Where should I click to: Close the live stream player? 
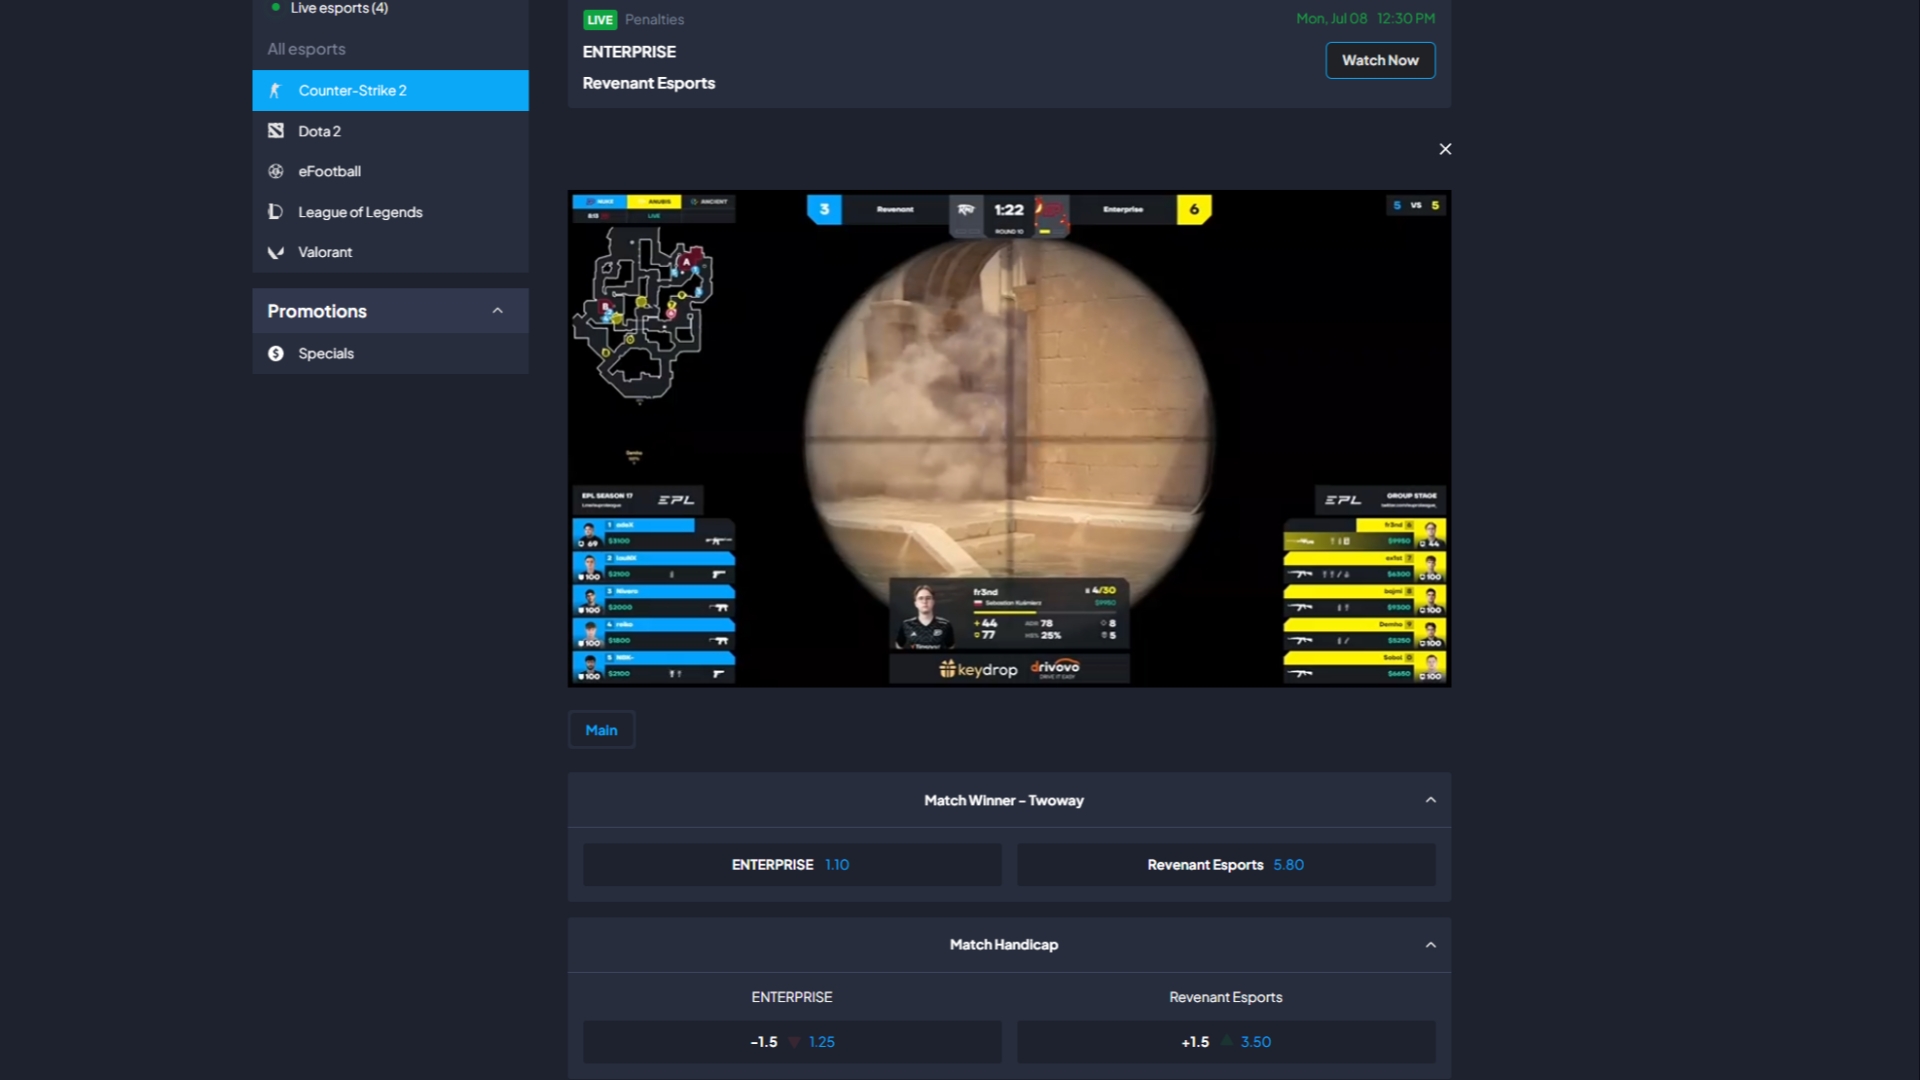tap(1445, 149)
